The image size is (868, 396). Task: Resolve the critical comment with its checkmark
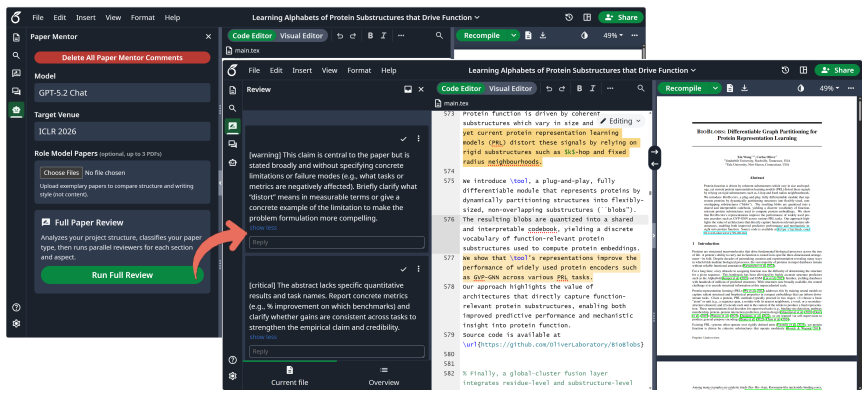tap(404, 269)
